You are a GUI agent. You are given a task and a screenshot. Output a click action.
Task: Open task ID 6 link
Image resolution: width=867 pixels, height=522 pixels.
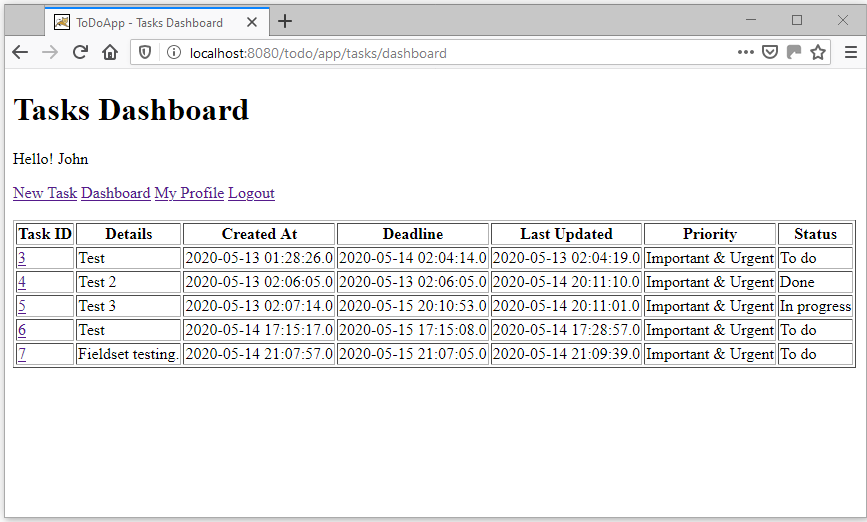point(22,330)
